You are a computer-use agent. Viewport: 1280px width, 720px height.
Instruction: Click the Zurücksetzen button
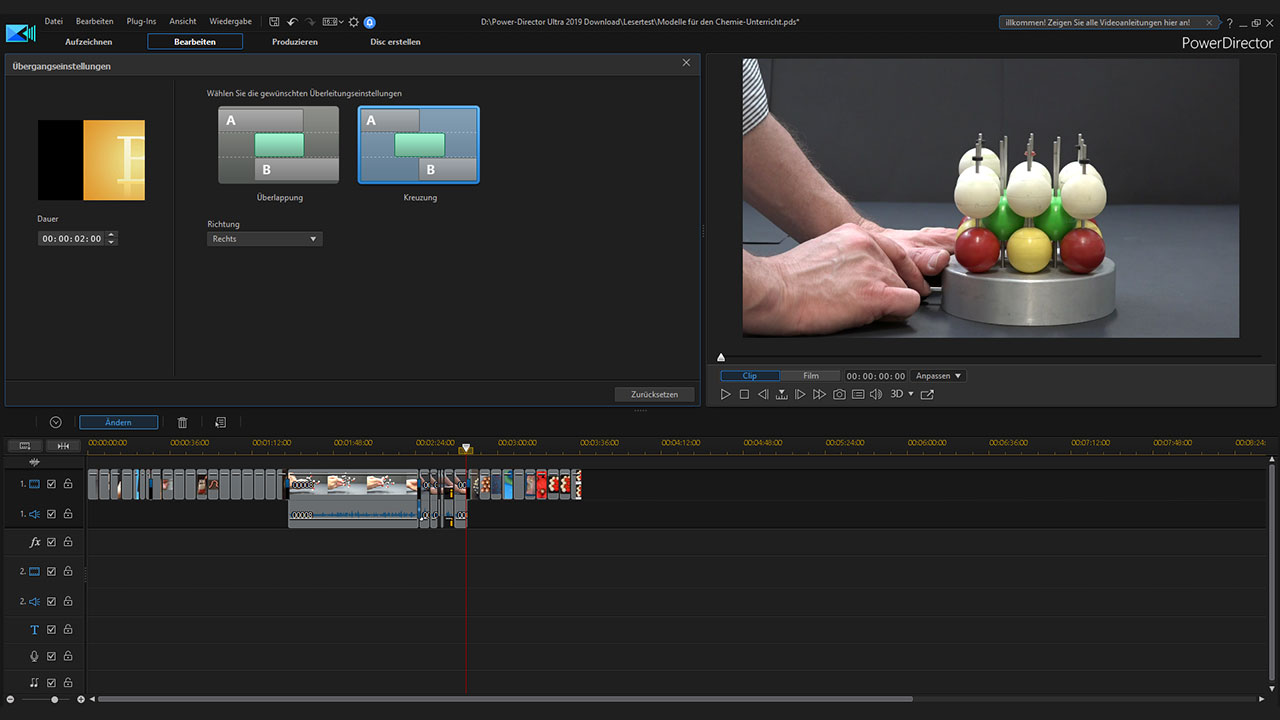click(x=654, y=394)
